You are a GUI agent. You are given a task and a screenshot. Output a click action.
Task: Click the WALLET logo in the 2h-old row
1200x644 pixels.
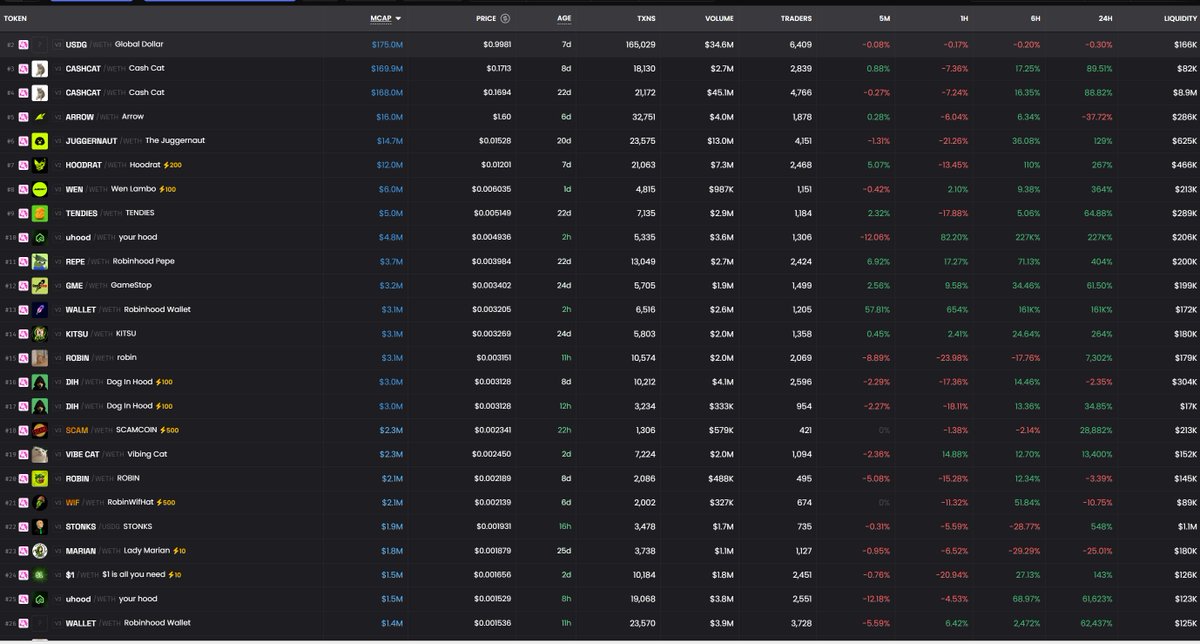click(39, 309)
